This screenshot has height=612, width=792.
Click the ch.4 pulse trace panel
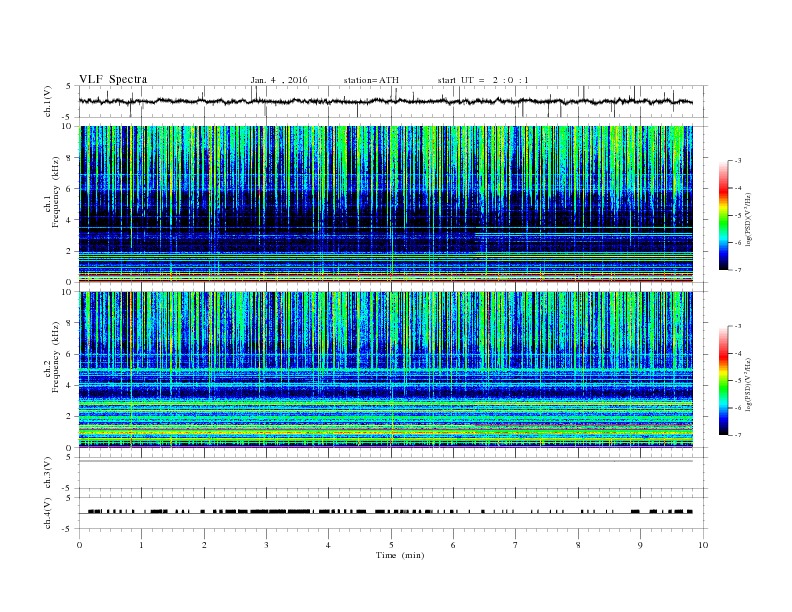(393, 513)
